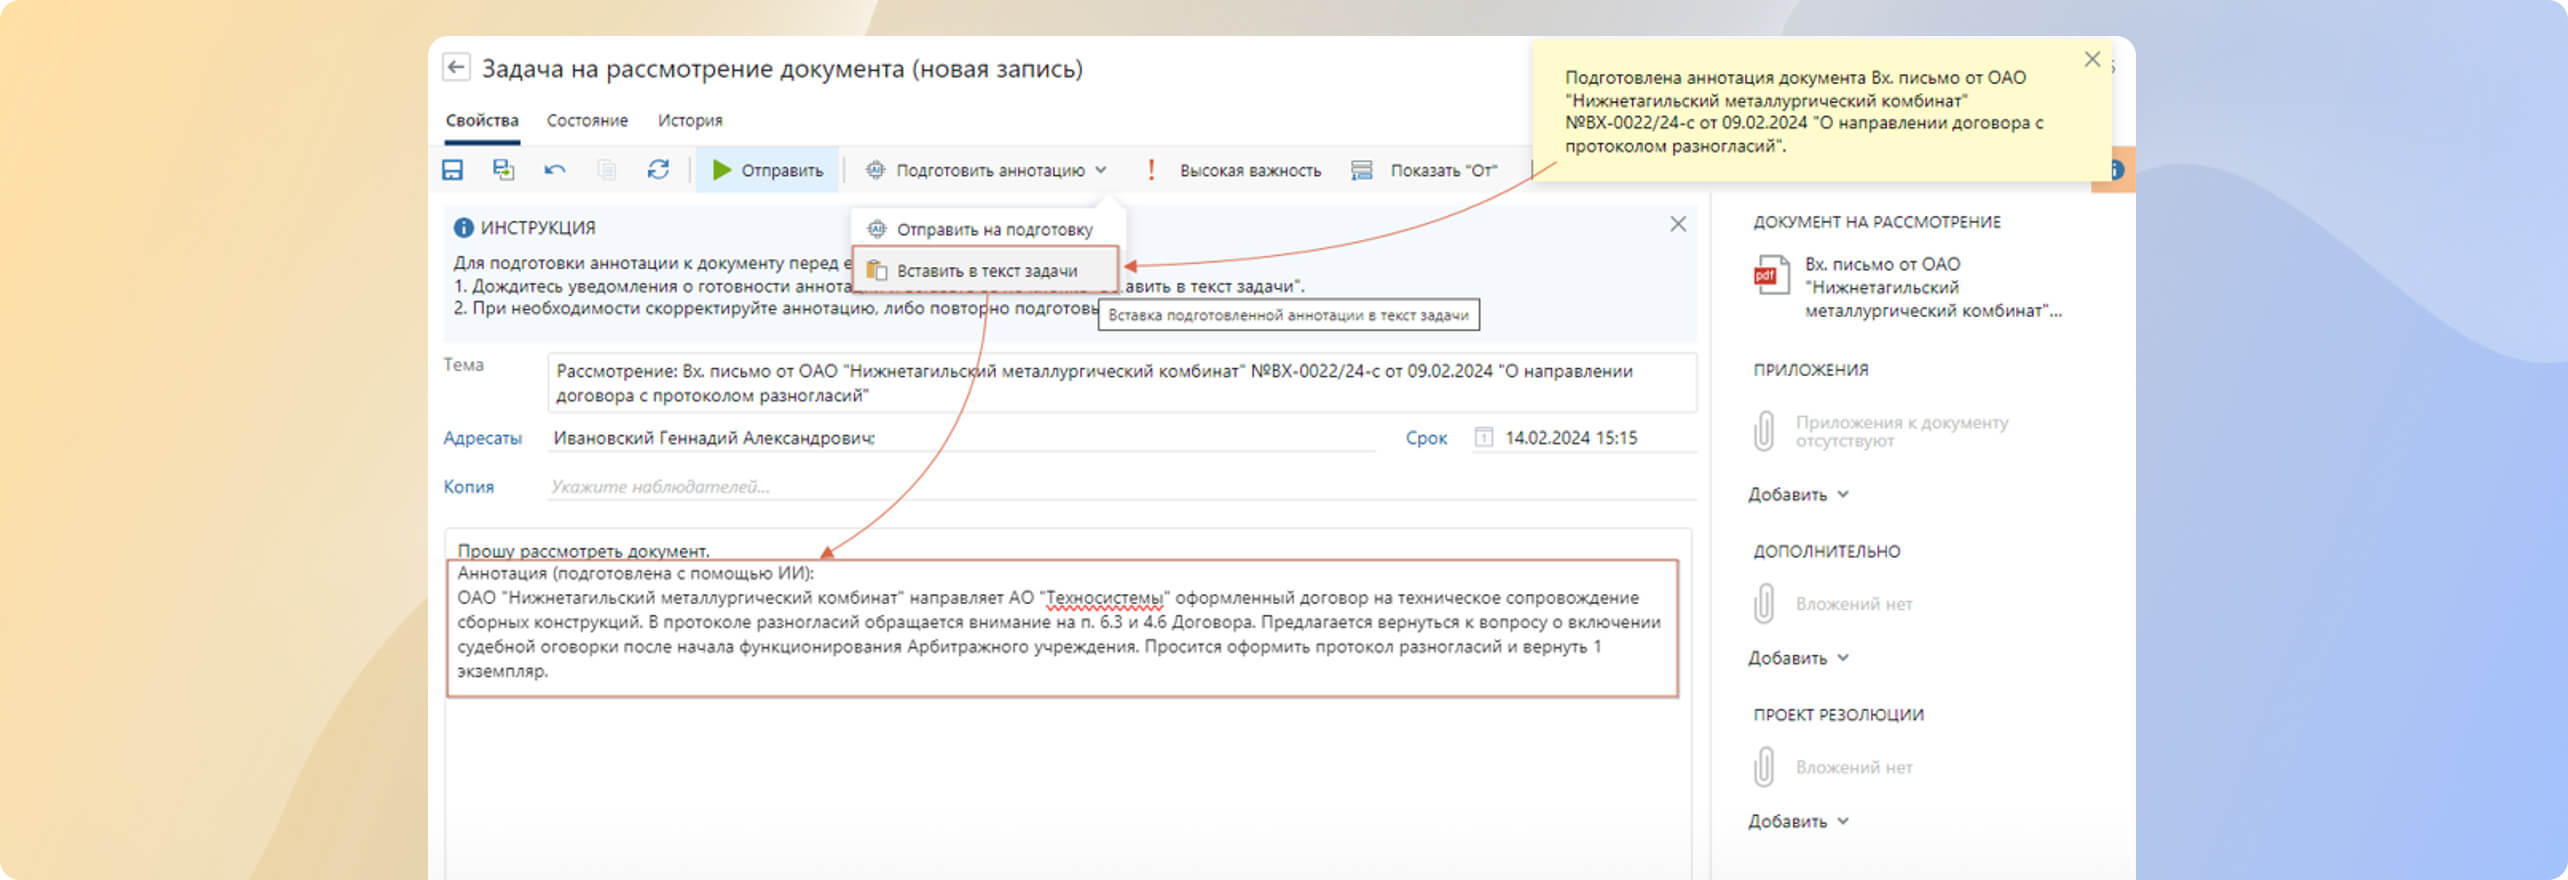Click the paperclip icon under ДОПОЛНИТЕЛЬНО
2568x880 pixels.
click(1764, 604)
